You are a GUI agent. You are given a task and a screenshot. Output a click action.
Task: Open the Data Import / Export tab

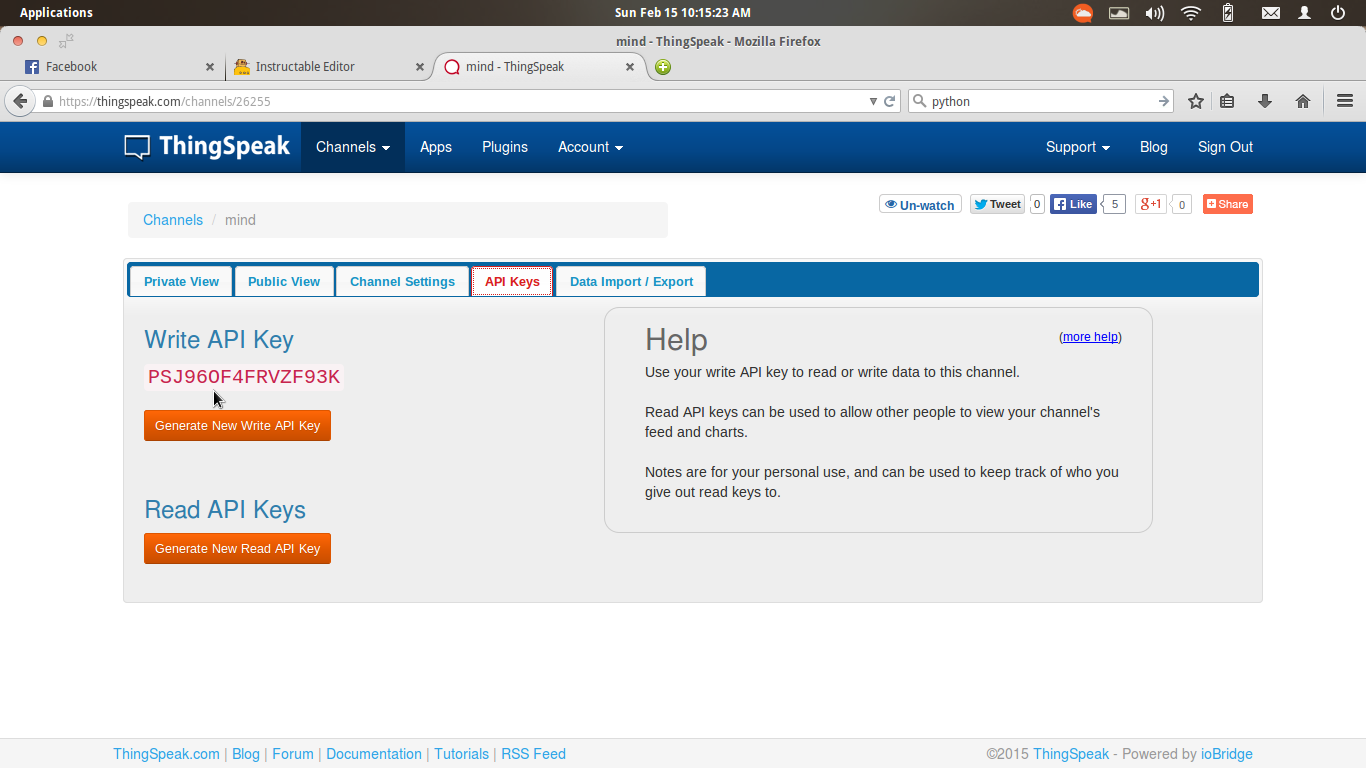pos(631,281)
